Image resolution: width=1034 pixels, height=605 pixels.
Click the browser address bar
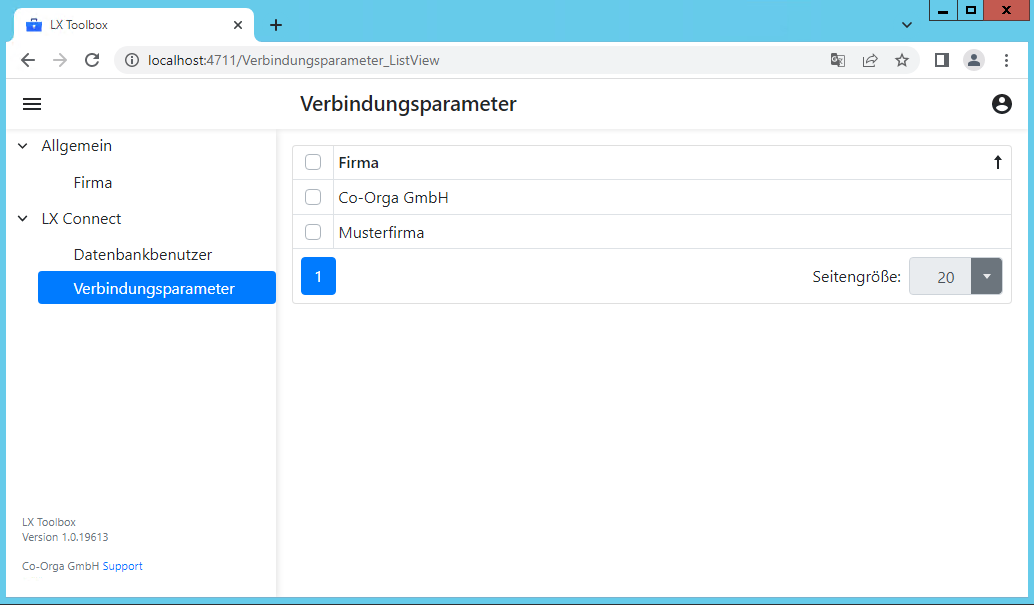coord(480,60)
